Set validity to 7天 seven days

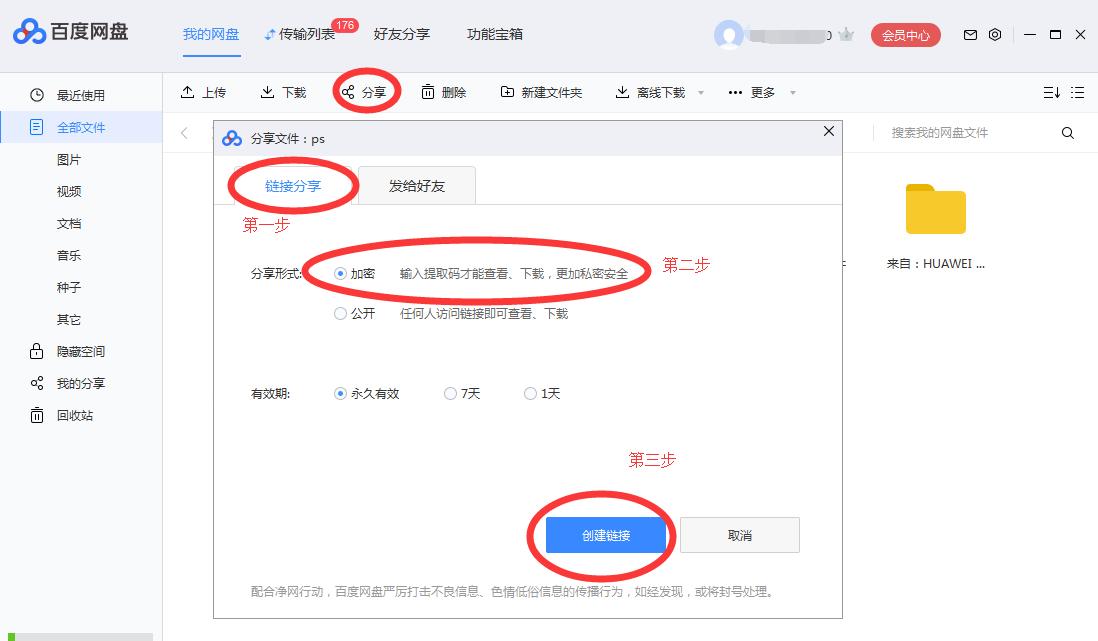click(x=451, y=393)
